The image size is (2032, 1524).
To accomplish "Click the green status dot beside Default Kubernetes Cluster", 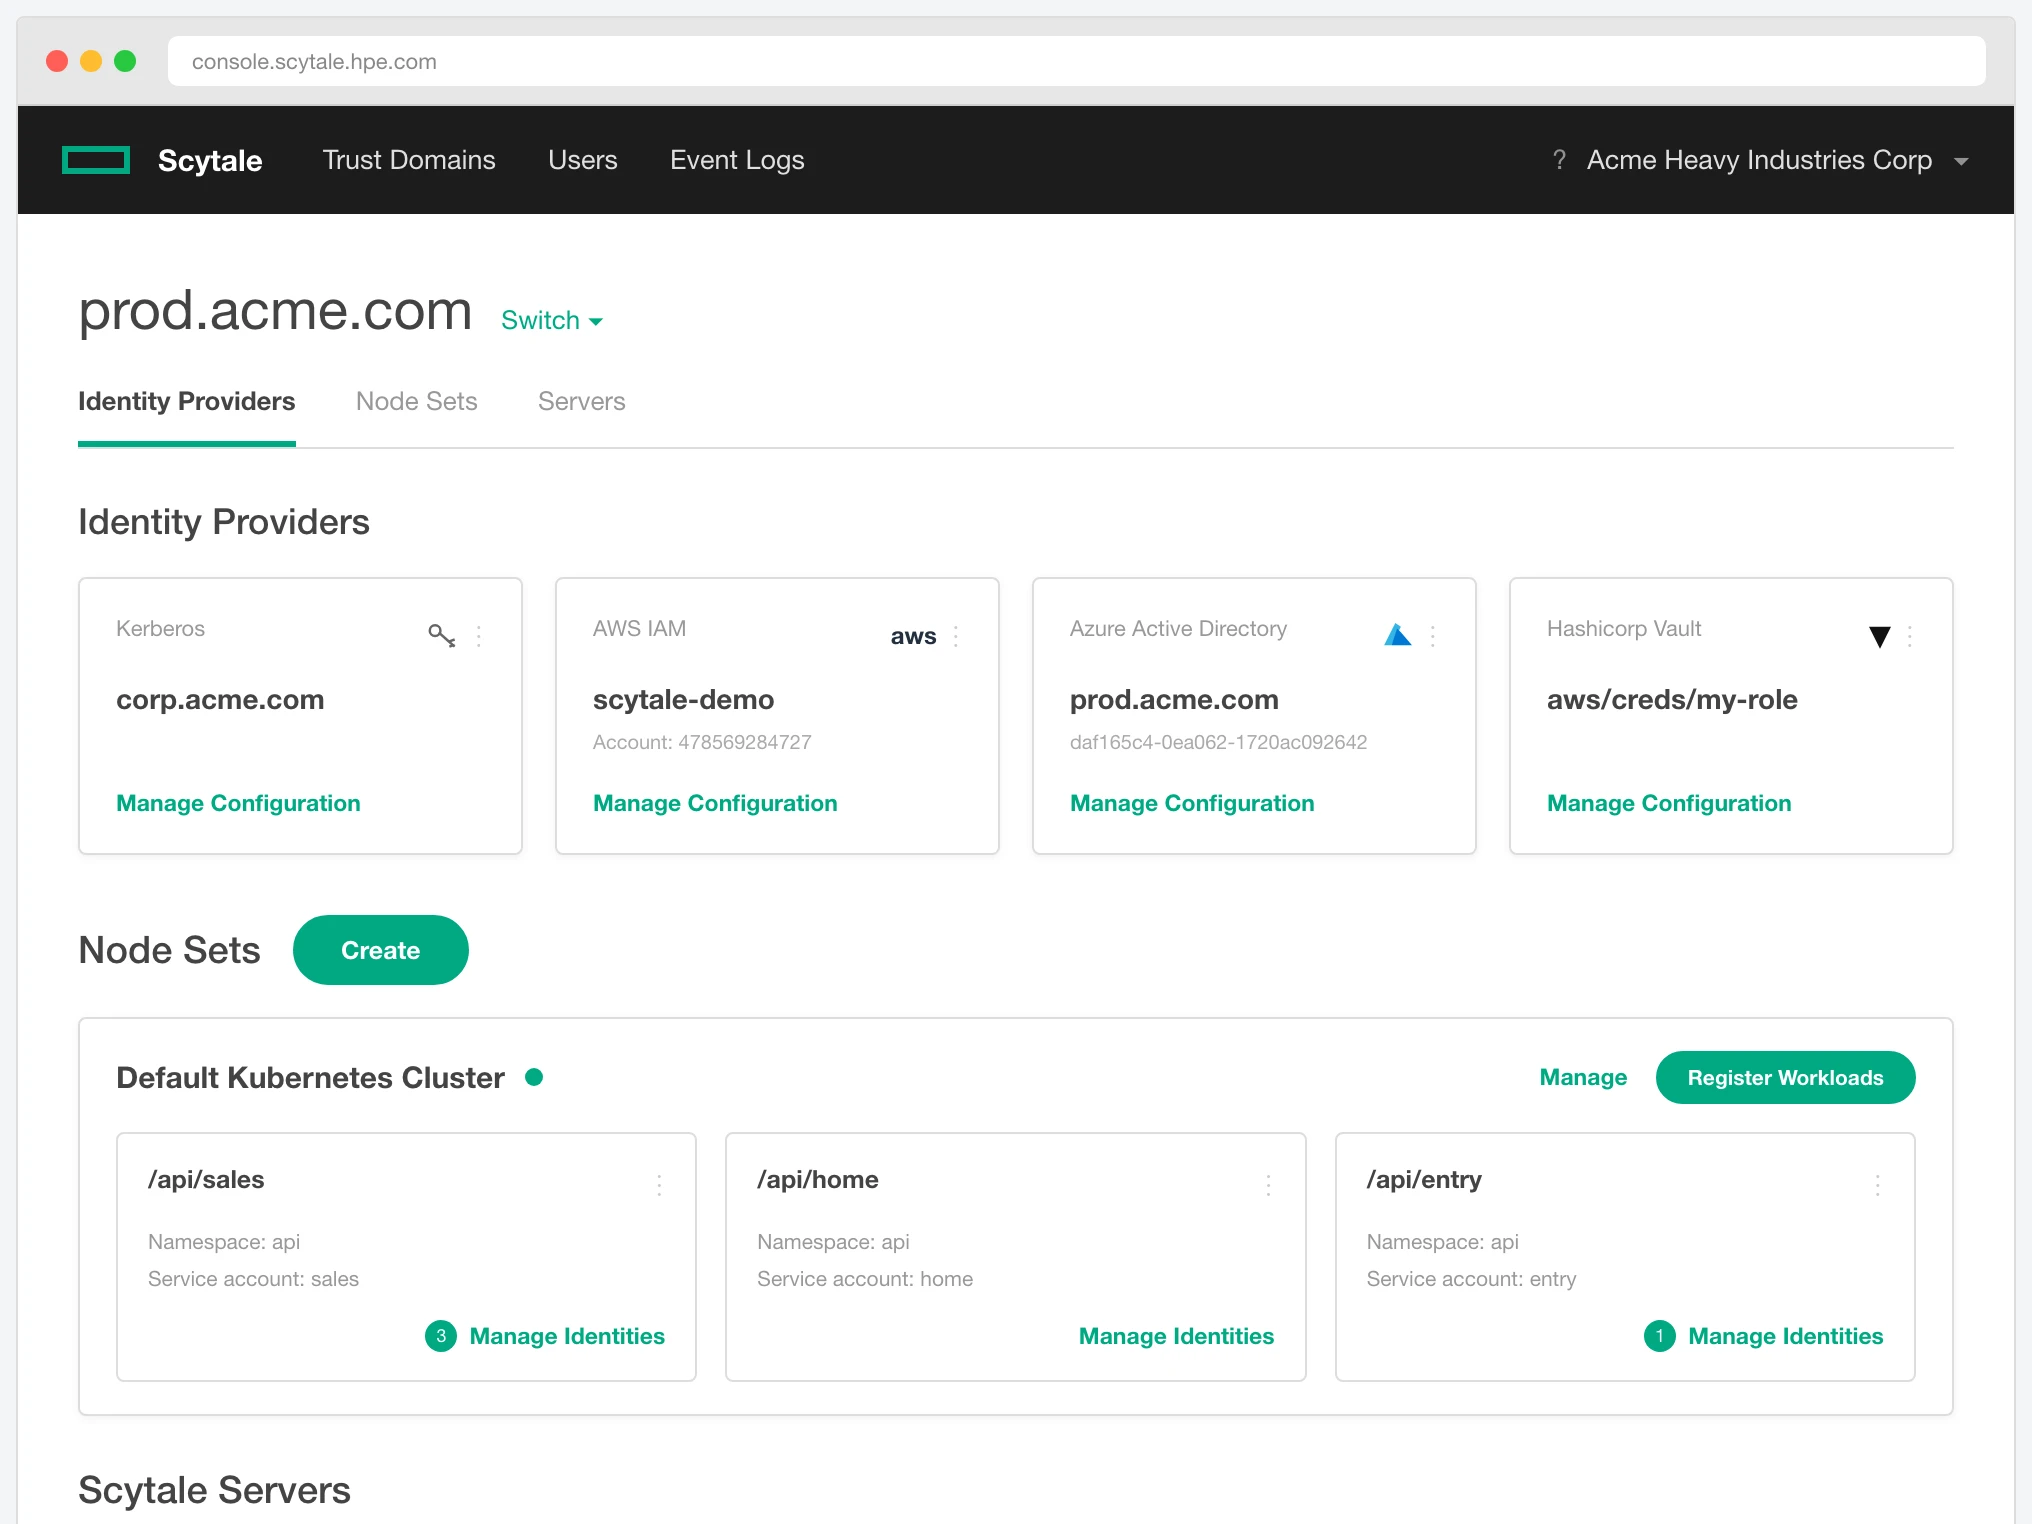I will pyautogui.click(x=534, y=1077).
